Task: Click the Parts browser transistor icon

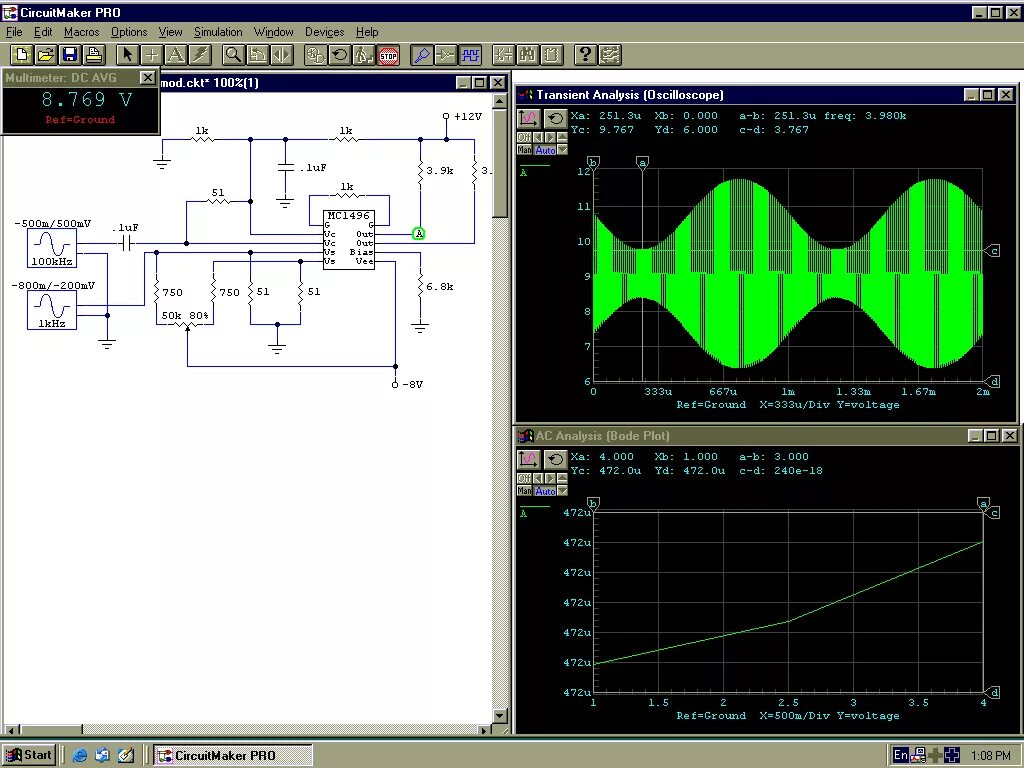Action: (503, 55)
